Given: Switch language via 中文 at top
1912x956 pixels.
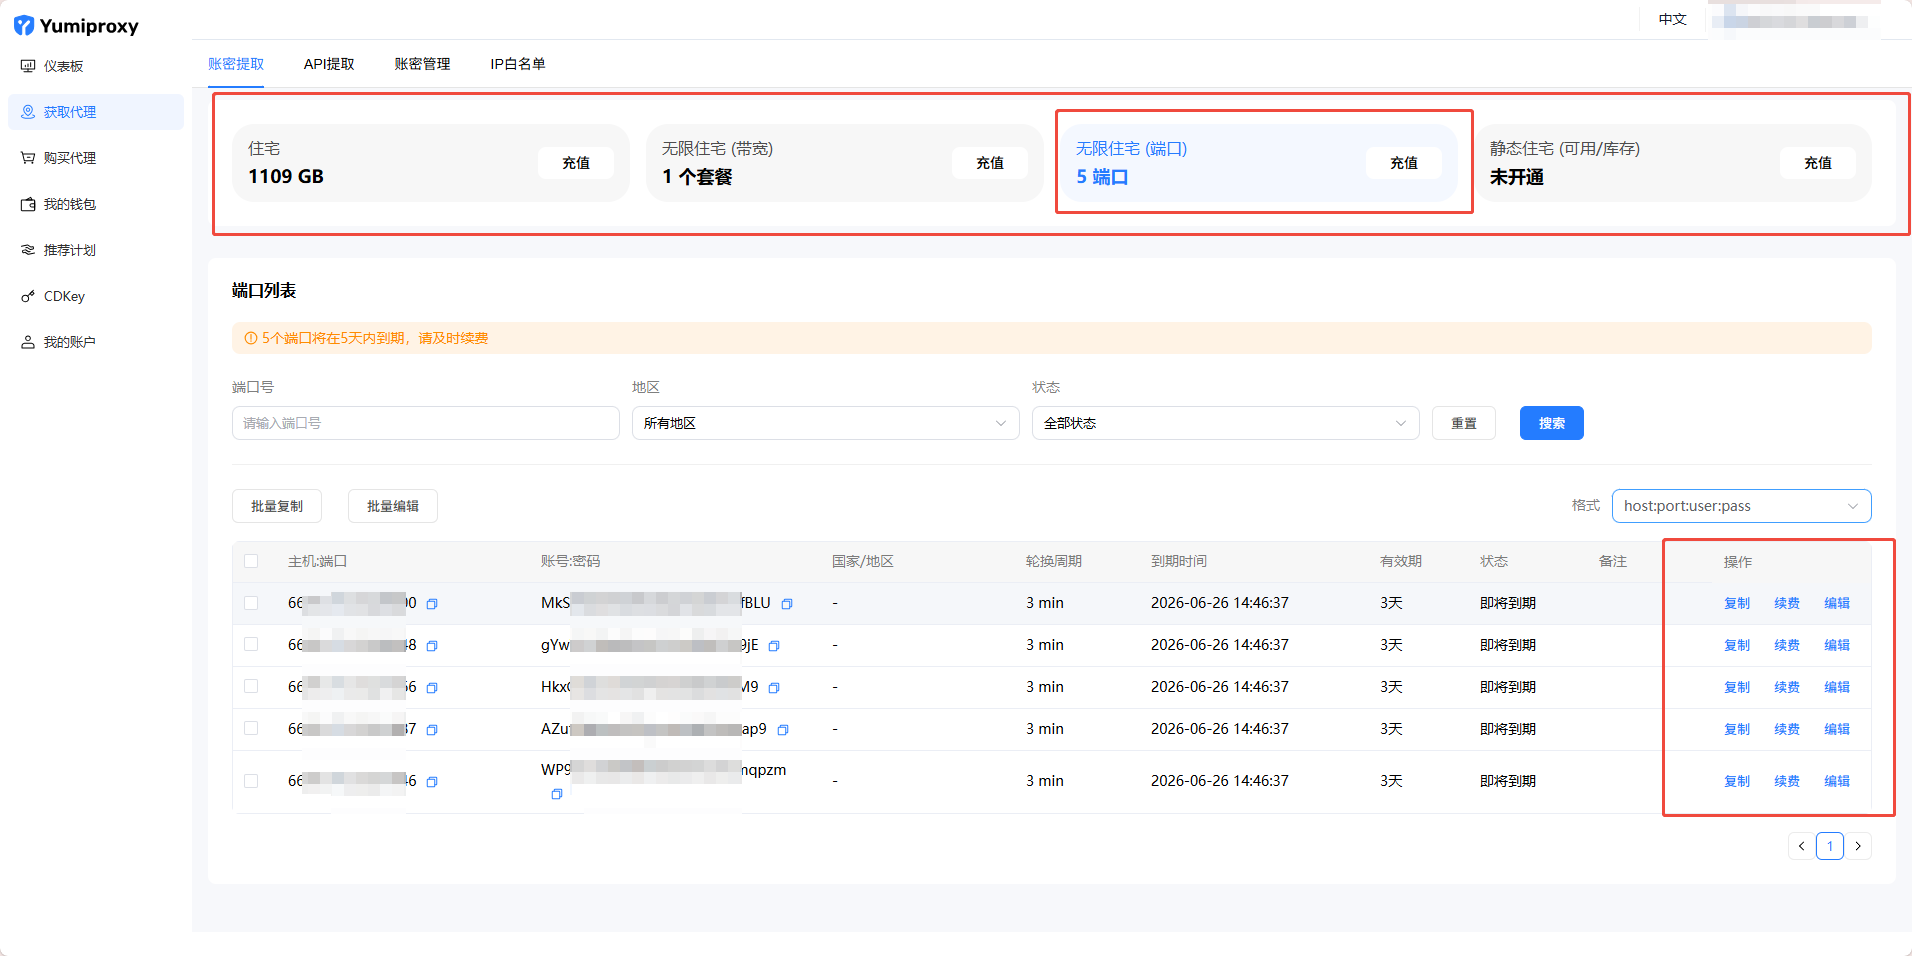Looking at the screenshot, I should [x=1673, y=19].
